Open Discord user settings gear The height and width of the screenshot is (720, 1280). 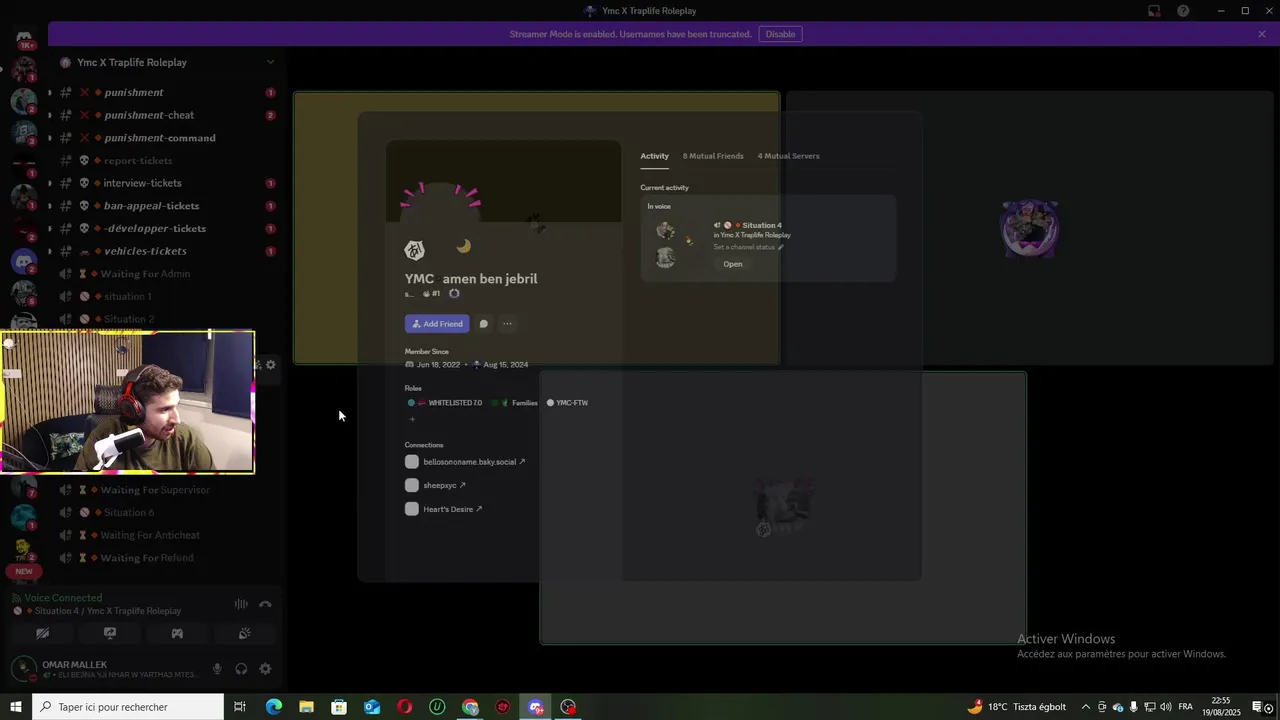click(265, 669)
